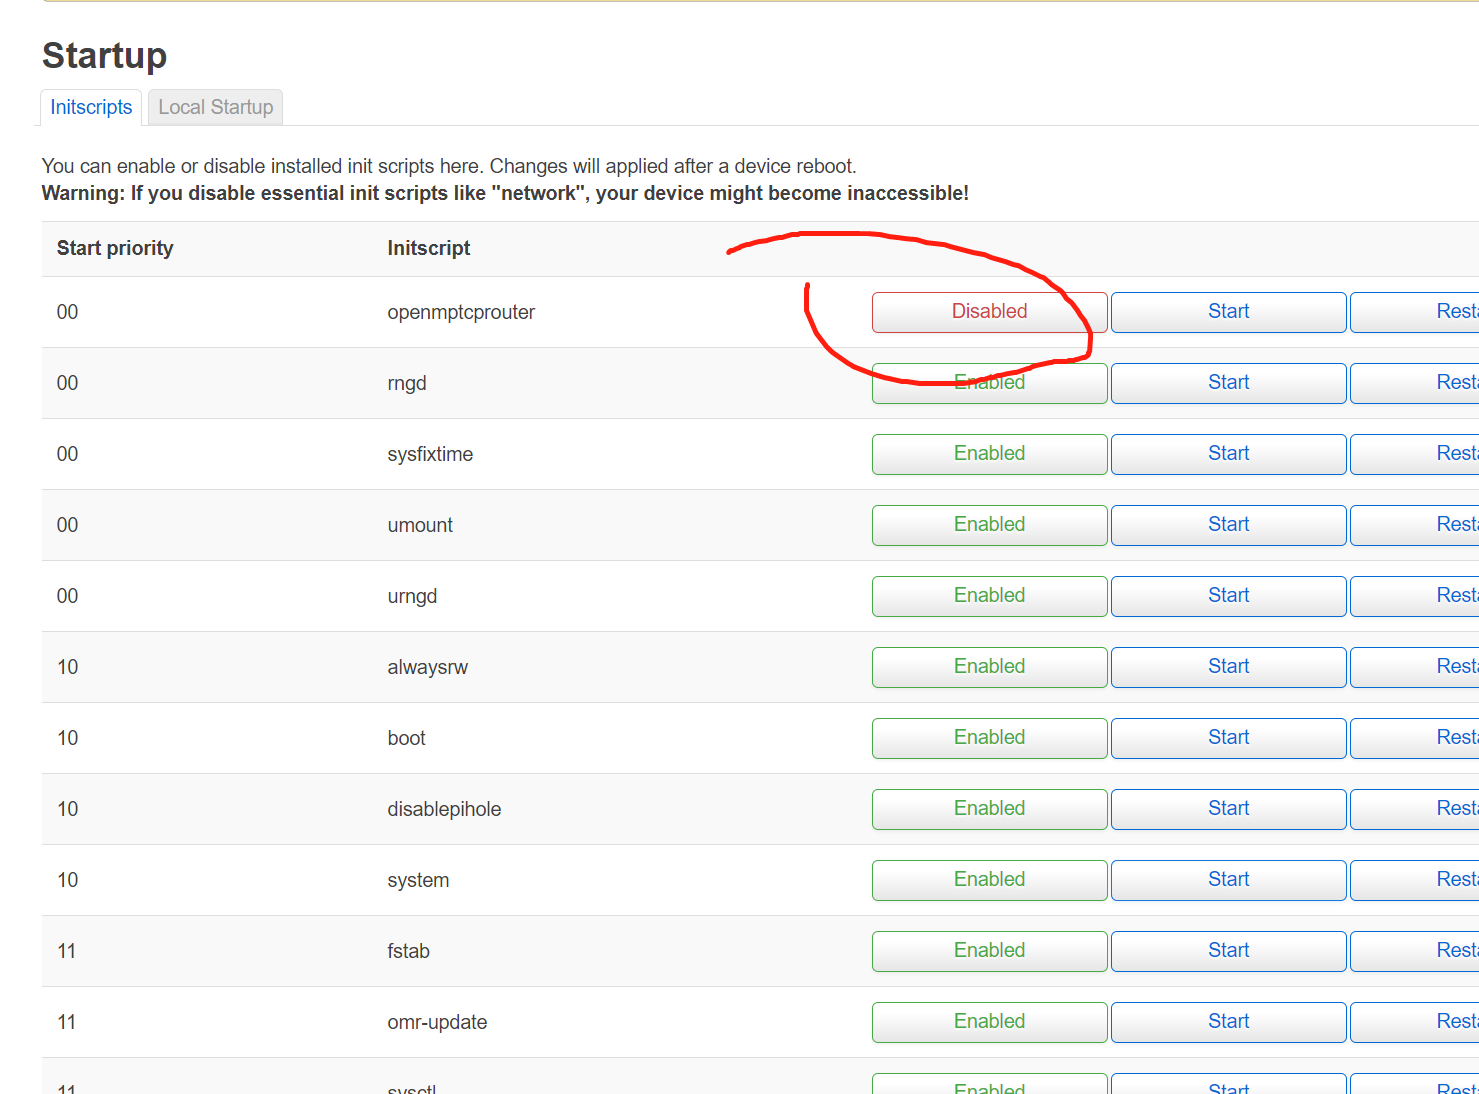
Task: Disable the sysfixtime init script
Action: [989, 454]
